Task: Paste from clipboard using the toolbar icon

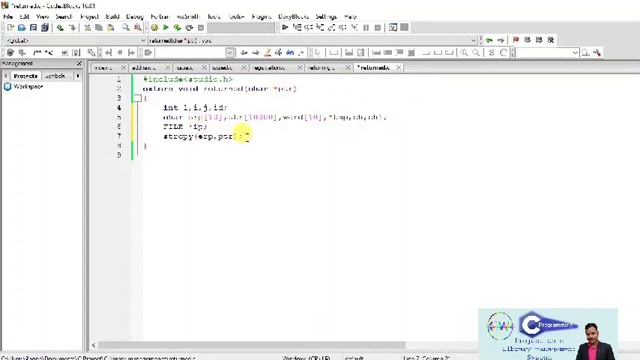Action: coord(111,27)
